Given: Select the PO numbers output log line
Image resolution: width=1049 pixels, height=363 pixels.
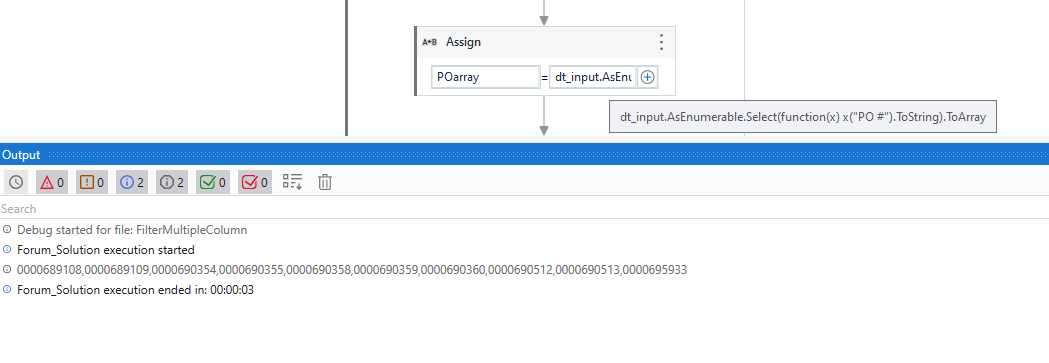Looking at the screenshot, I should pos(352,270).
